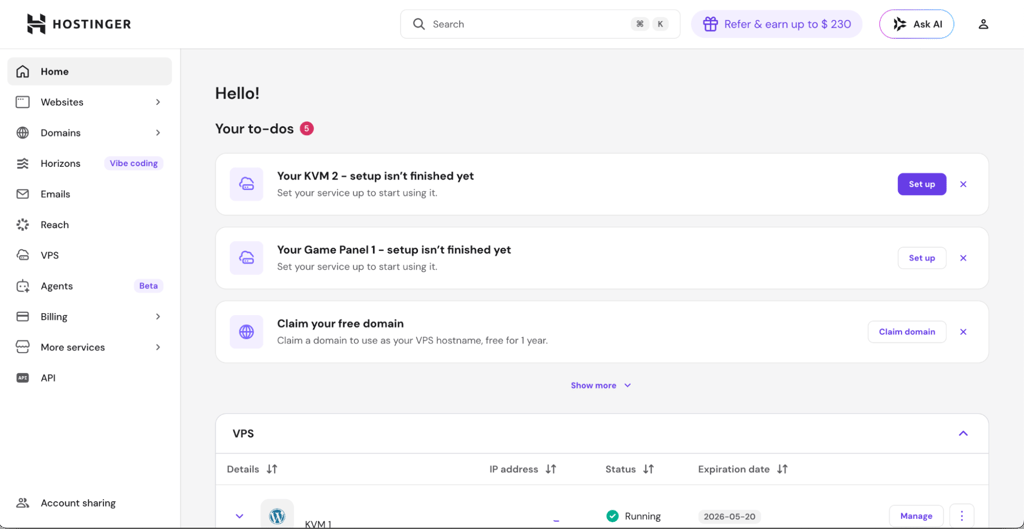Open Account sharing in sidebar

89,503
